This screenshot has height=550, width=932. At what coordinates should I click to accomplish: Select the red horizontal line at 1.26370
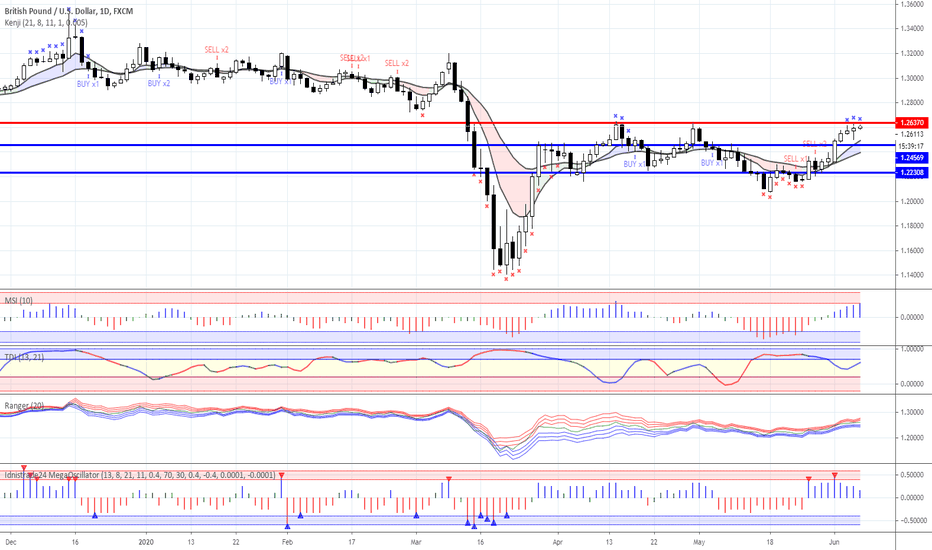(x=447, y=123)
